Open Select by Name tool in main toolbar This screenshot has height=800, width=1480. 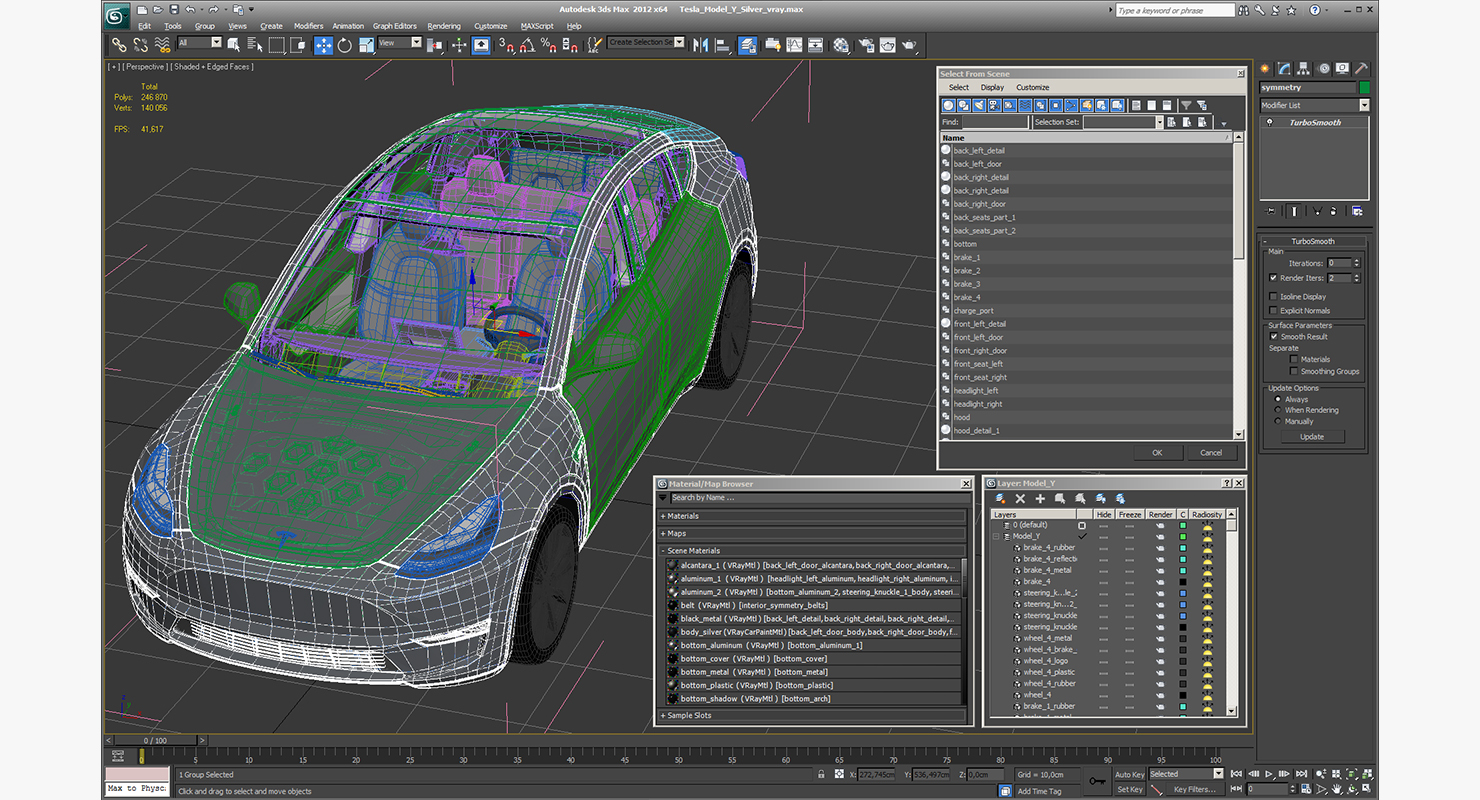click(x=254, y=45)
